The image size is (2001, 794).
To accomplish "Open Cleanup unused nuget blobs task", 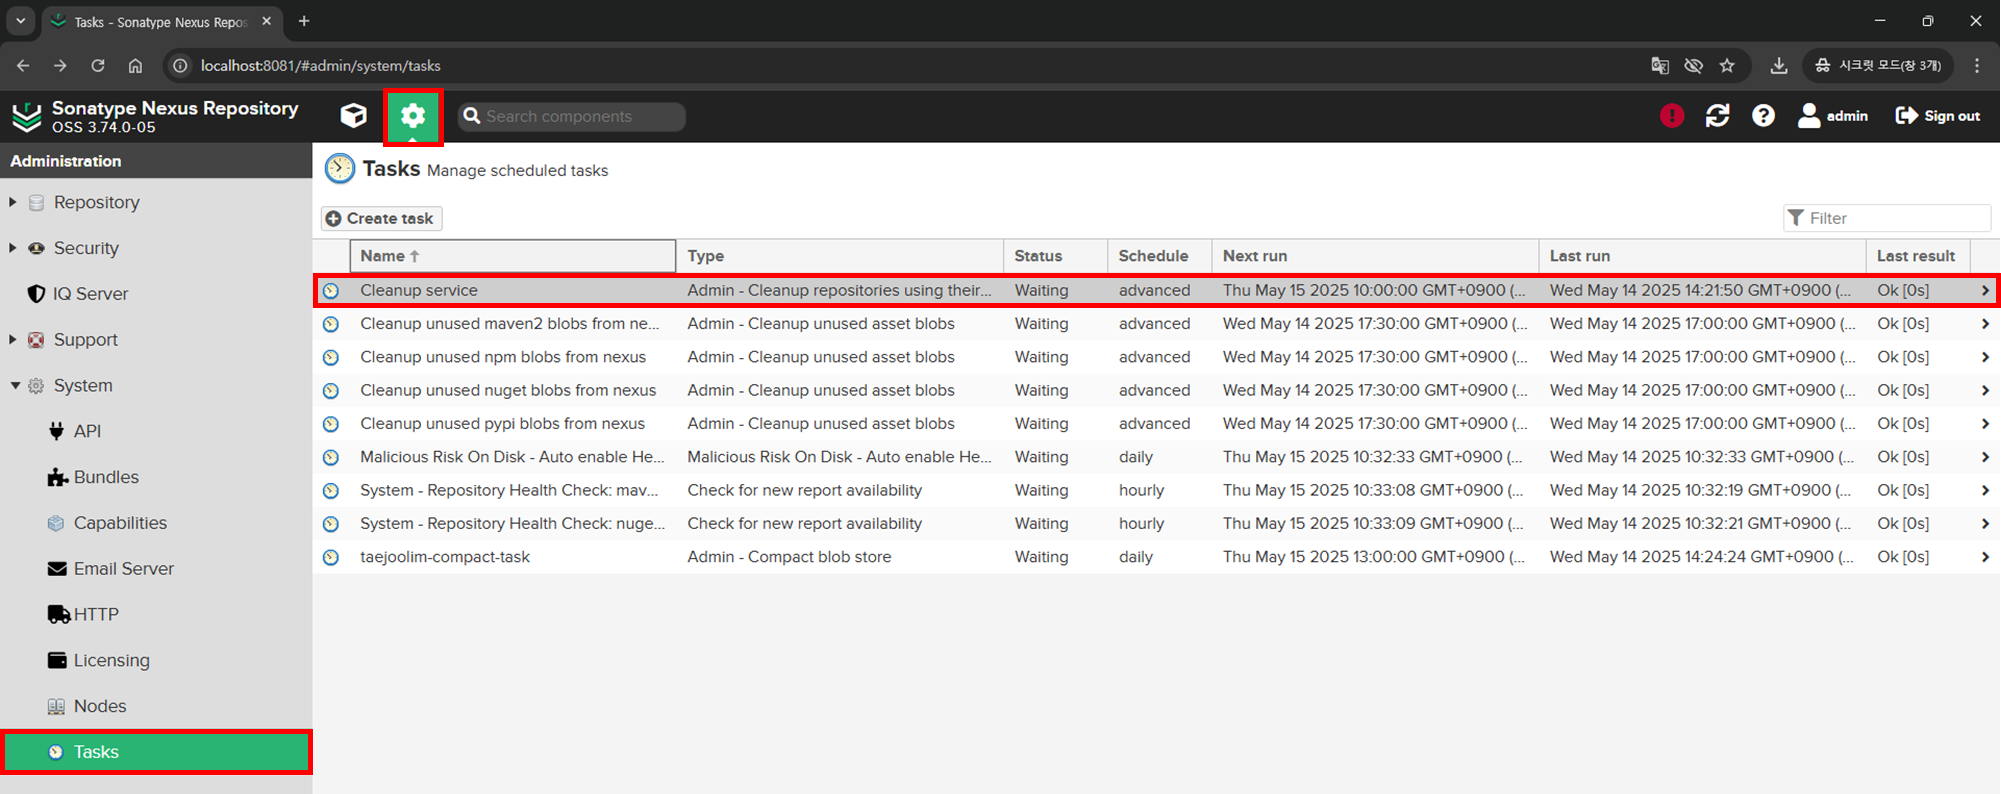I will click(x=1156, y=390).
